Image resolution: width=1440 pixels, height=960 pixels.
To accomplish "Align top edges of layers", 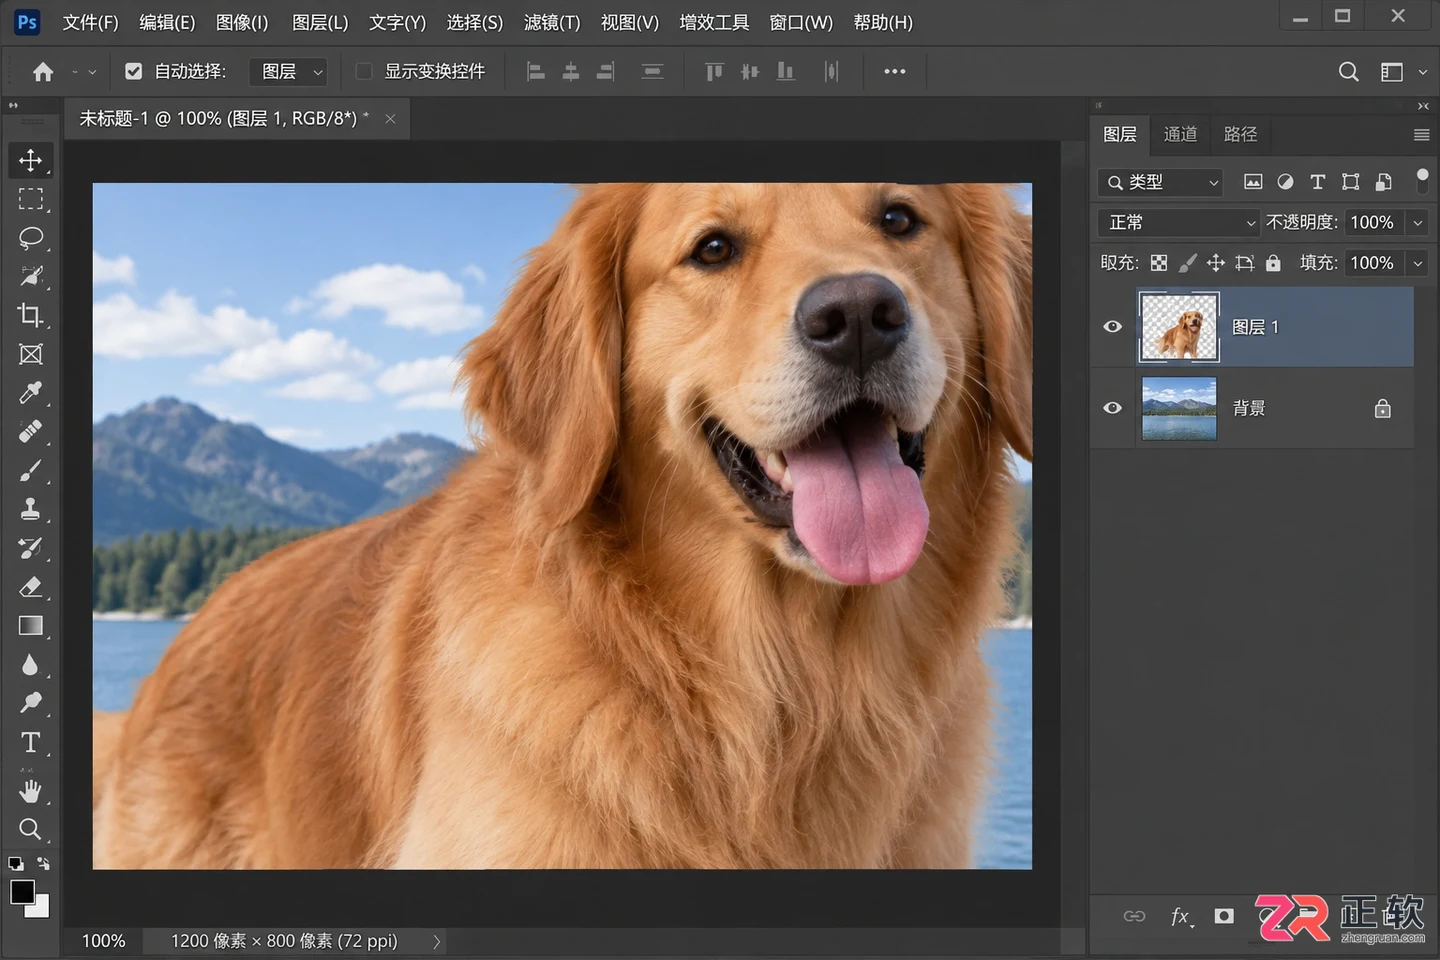I will point(714,71).
